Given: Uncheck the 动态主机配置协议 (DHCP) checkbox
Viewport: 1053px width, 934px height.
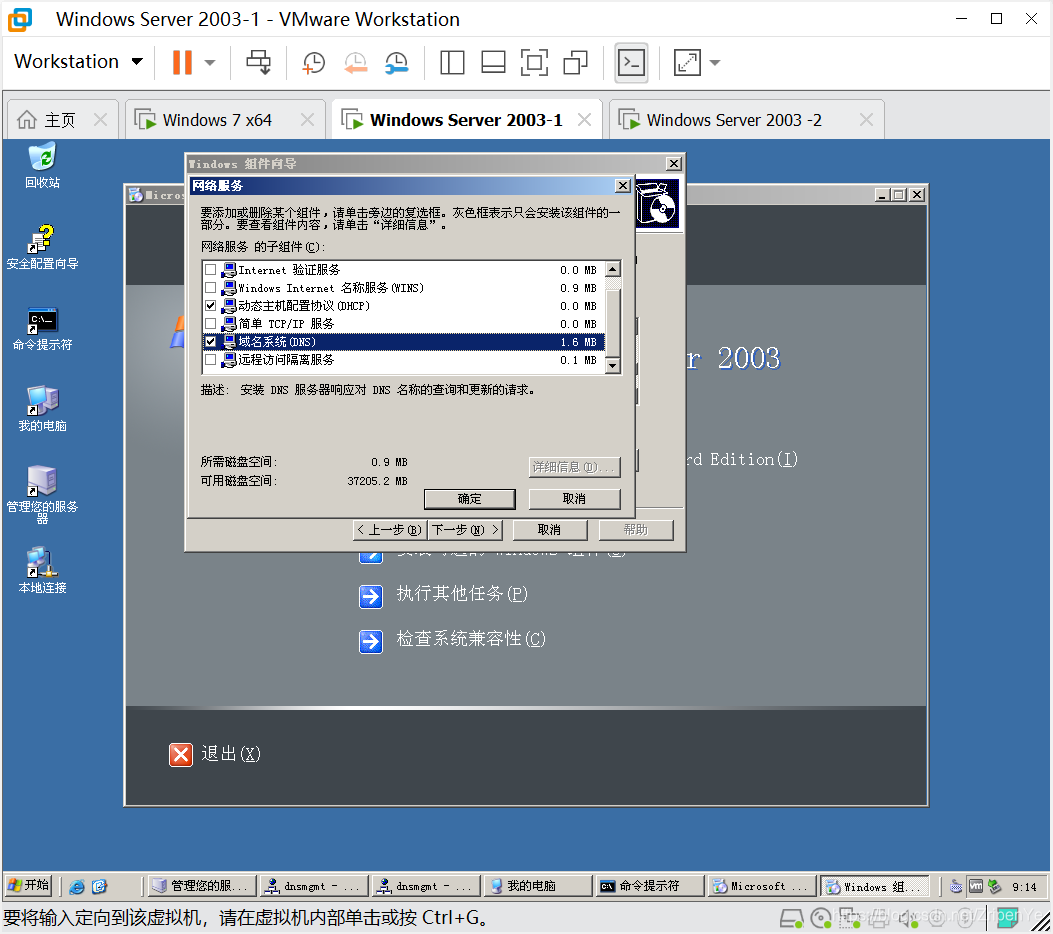Looking at the screenshot, I should coord(210,306).
